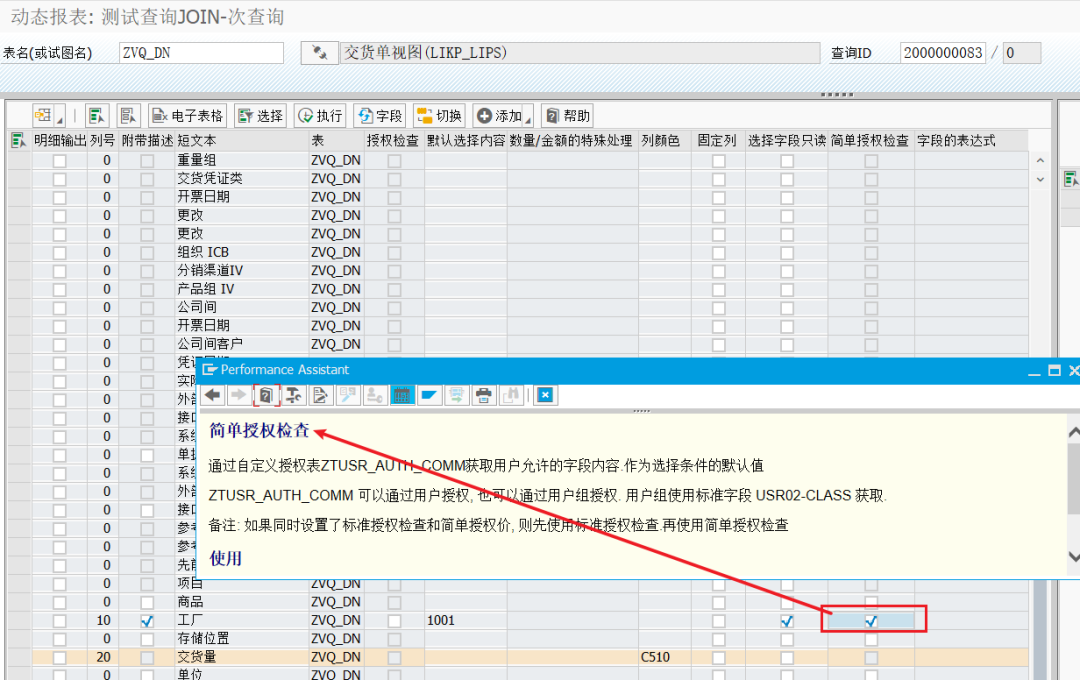The height and width of the screenshot is (680, 1080).
Task: Click the export document icon in Performance Assistant
Action: coord(456,395)
